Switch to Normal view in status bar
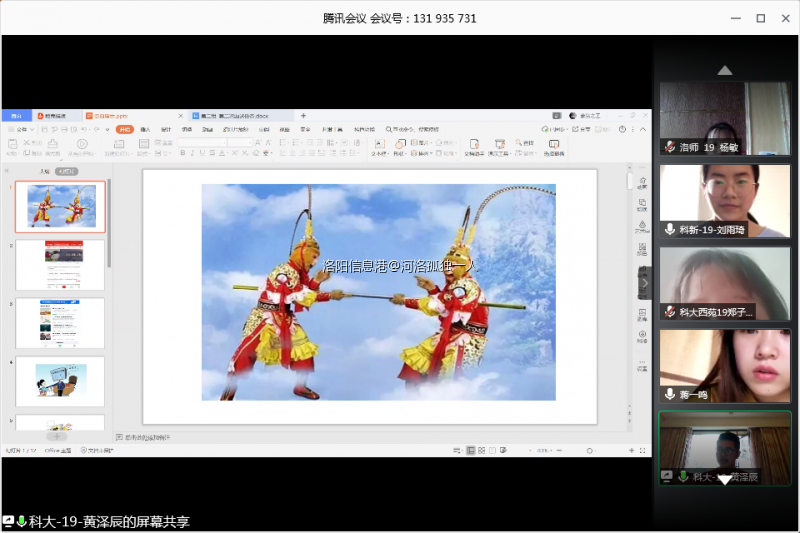The height and width of the screenshot is (533, 800). (470, 450)
